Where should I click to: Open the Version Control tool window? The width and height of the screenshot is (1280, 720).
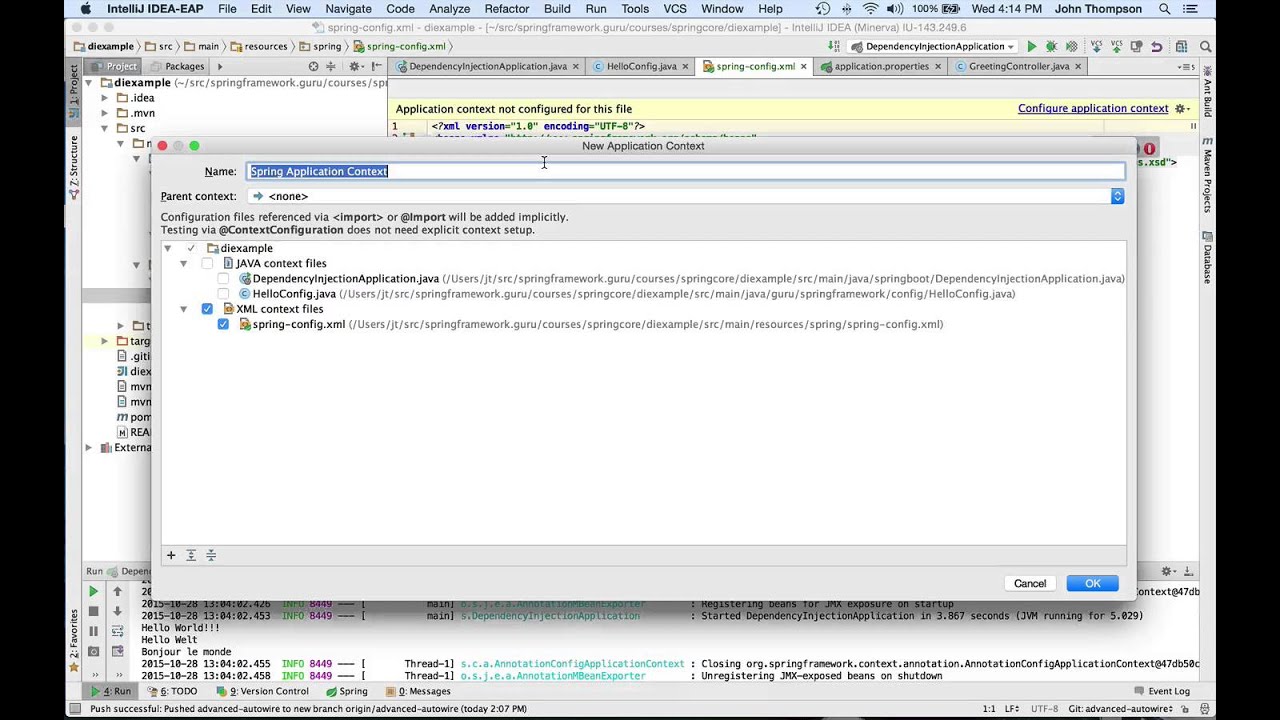coord(263,691)
